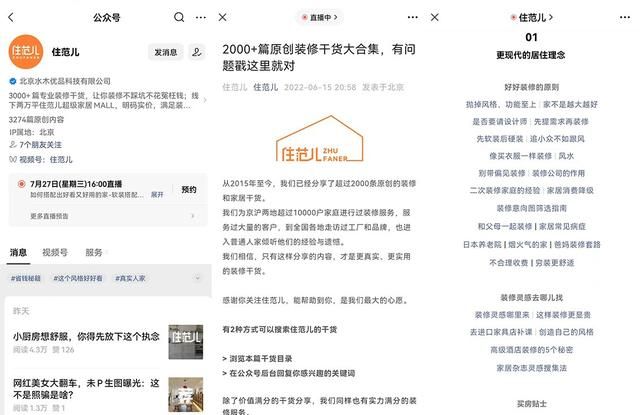Close the rightmost page with X icon
This screenshot has height=415, width=640.
[435, 17]
